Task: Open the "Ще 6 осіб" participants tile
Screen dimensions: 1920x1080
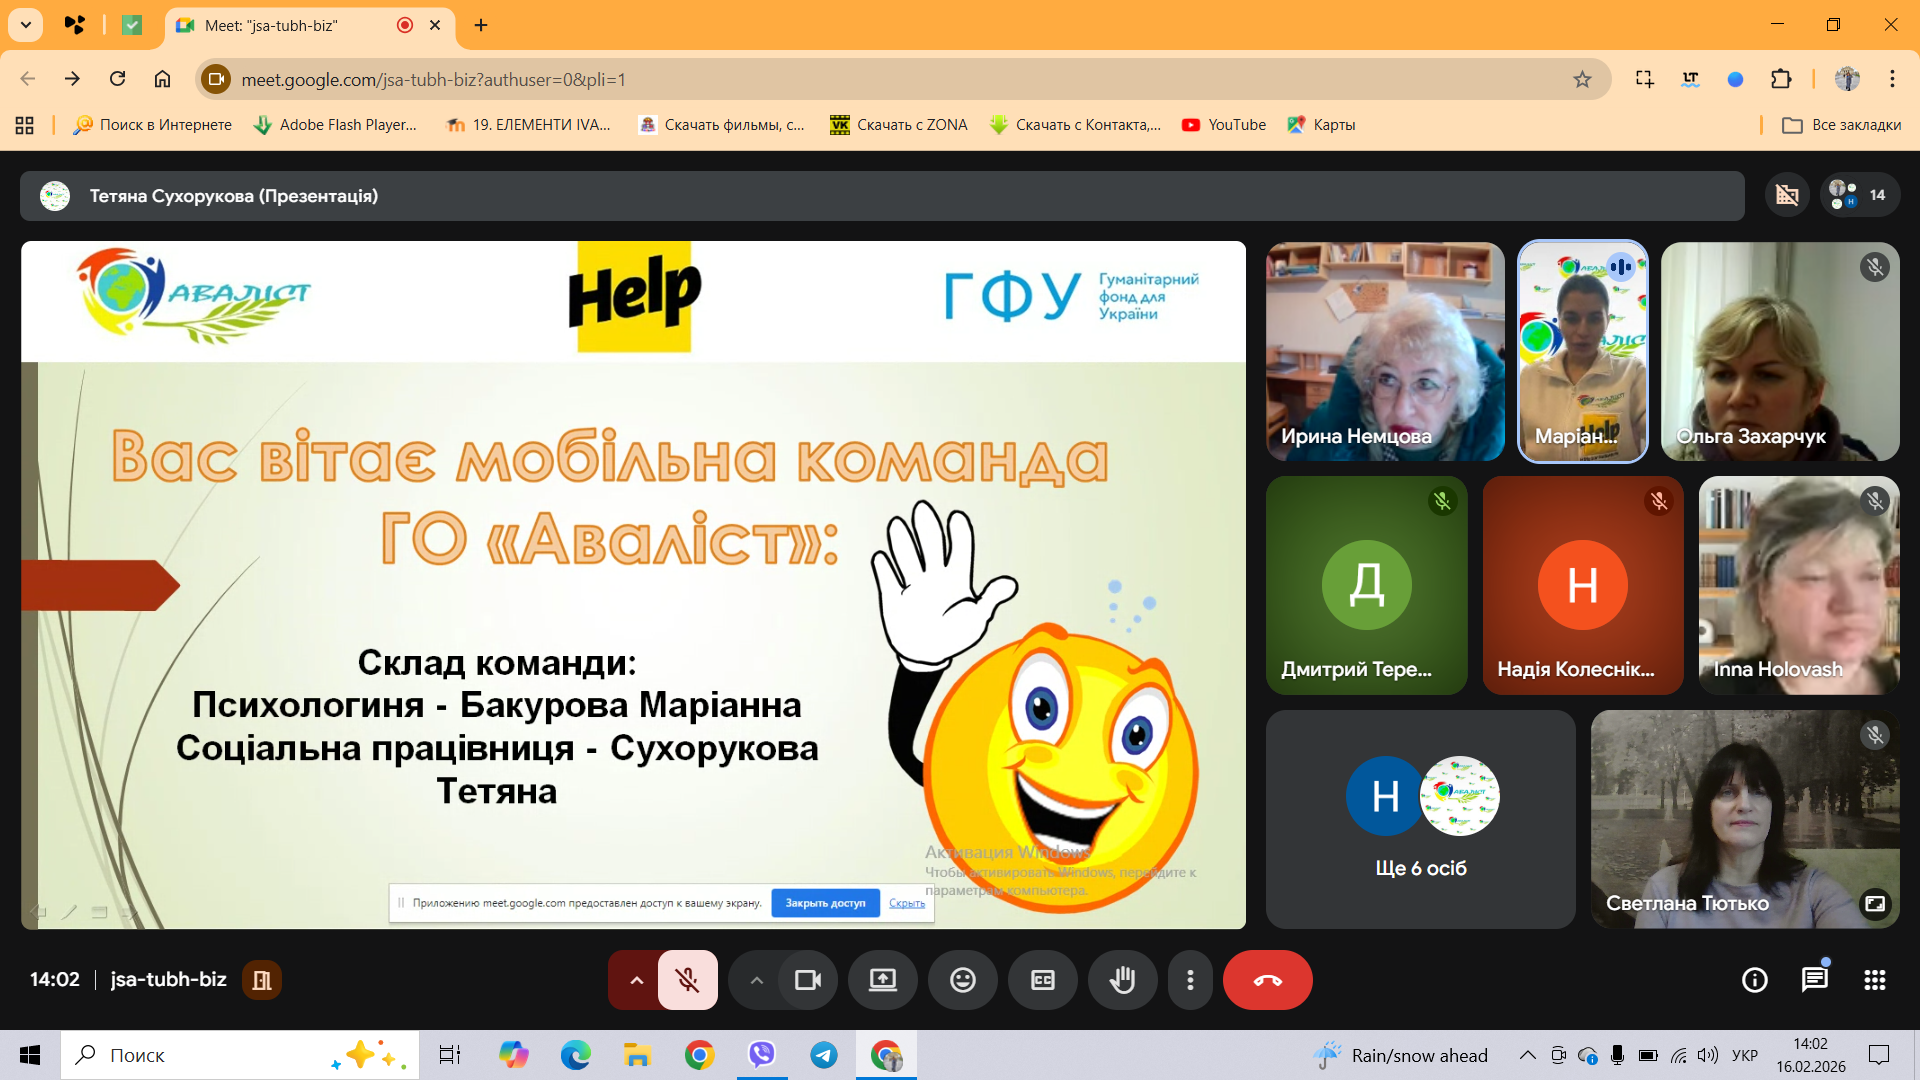Action: (x=1420, y=820)
